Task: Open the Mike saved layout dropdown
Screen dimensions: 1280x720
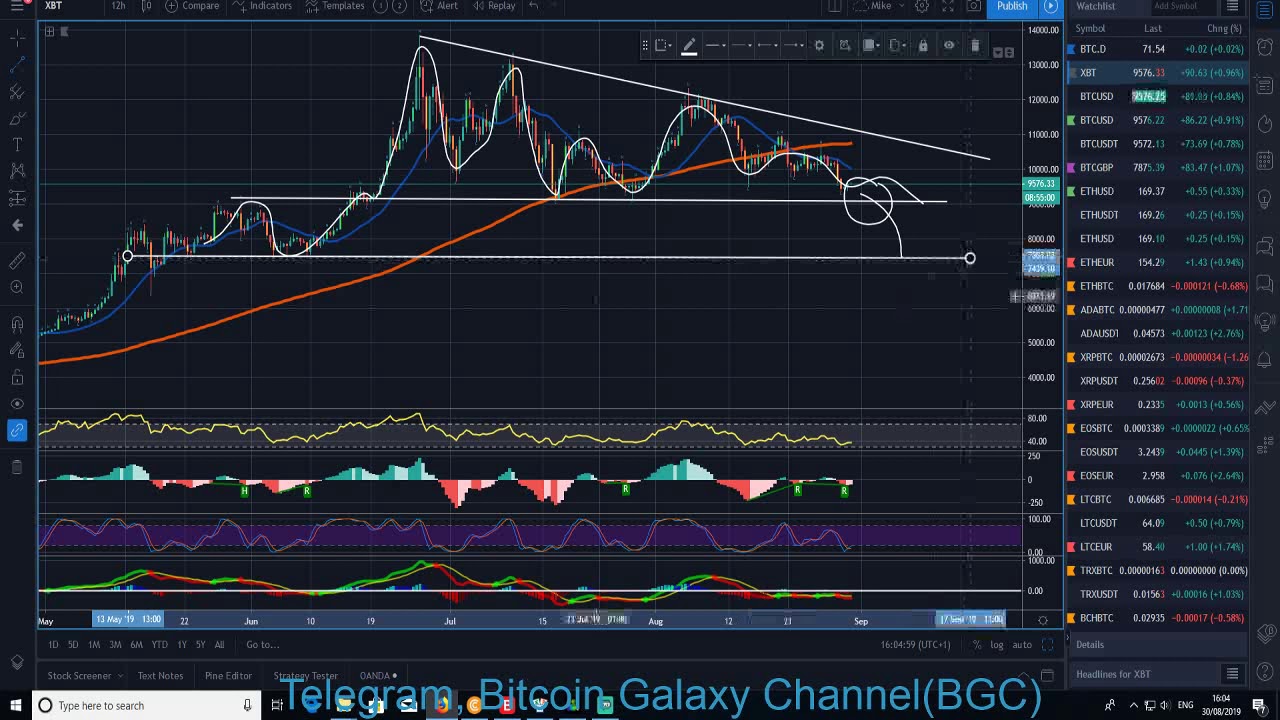Action: click(x=880, y=6)
